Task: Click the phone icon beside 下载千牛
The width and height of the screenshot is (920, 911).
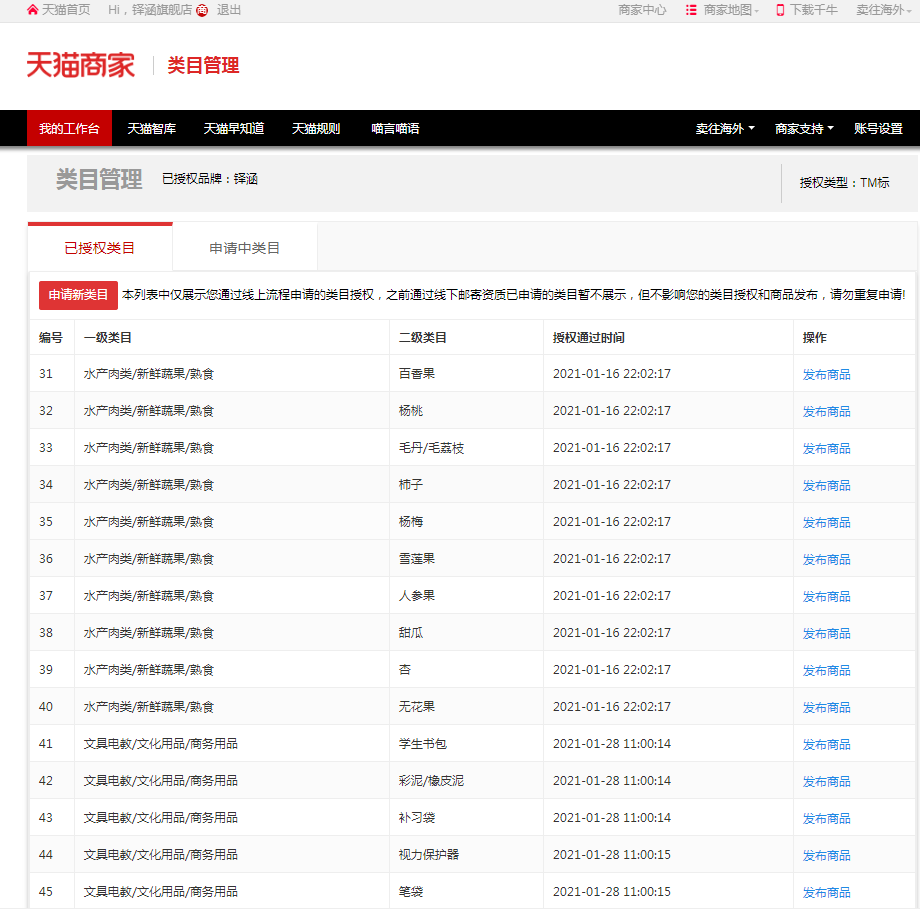Action: [x=780, y=10]
